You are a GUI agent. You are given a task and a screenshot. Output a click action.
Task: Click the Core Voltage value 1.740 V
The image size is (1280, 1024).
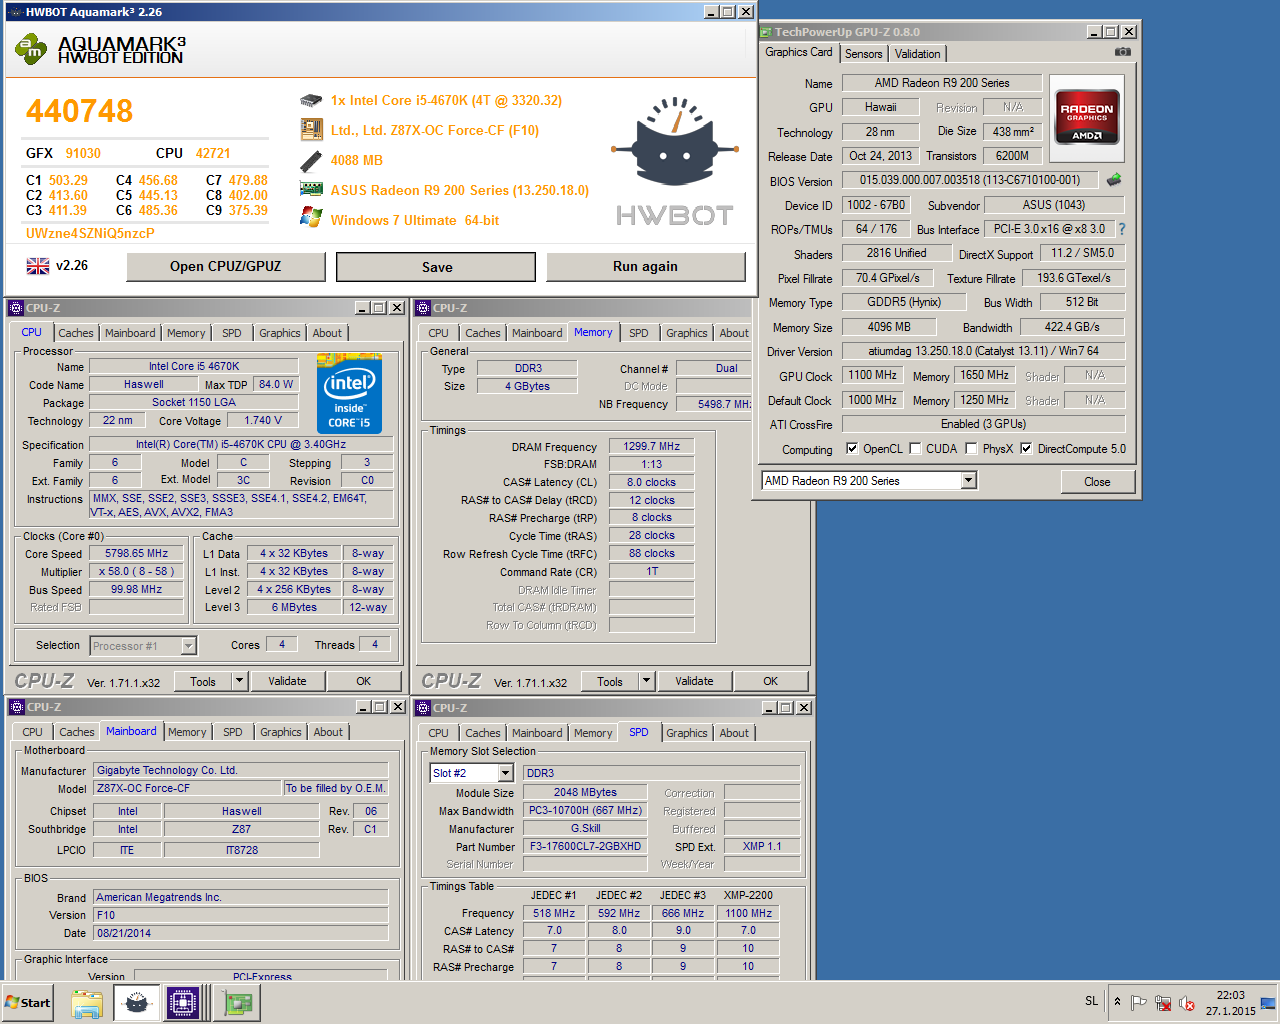(263, 420)
